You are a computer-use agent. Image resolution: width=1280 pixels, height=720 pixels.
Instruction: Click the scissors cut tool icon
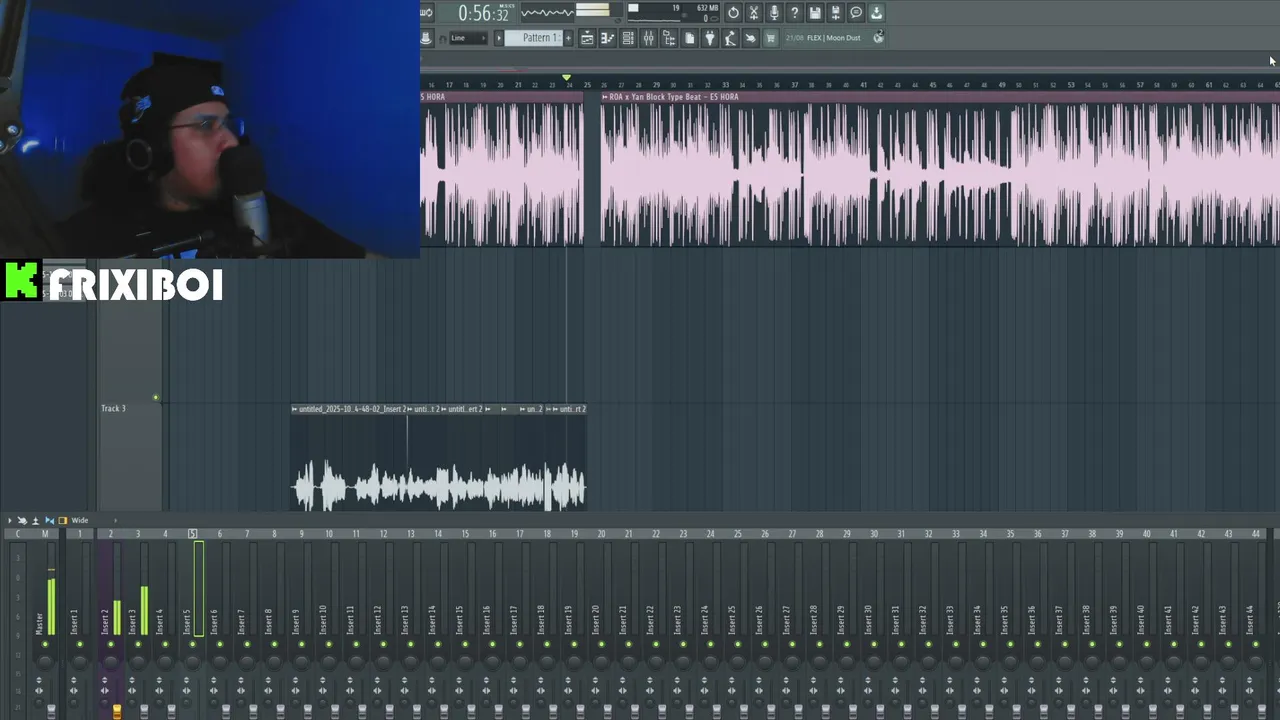point(754,13)
